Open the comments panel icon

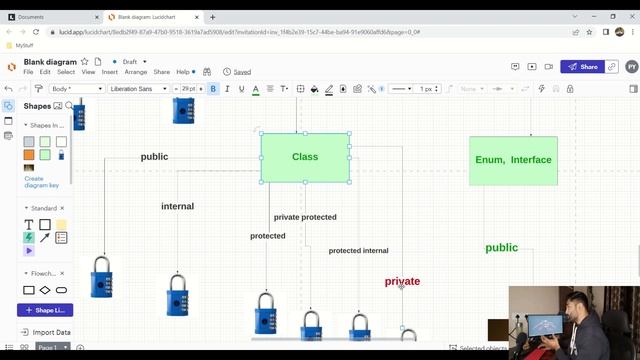(x=515, y=67)
